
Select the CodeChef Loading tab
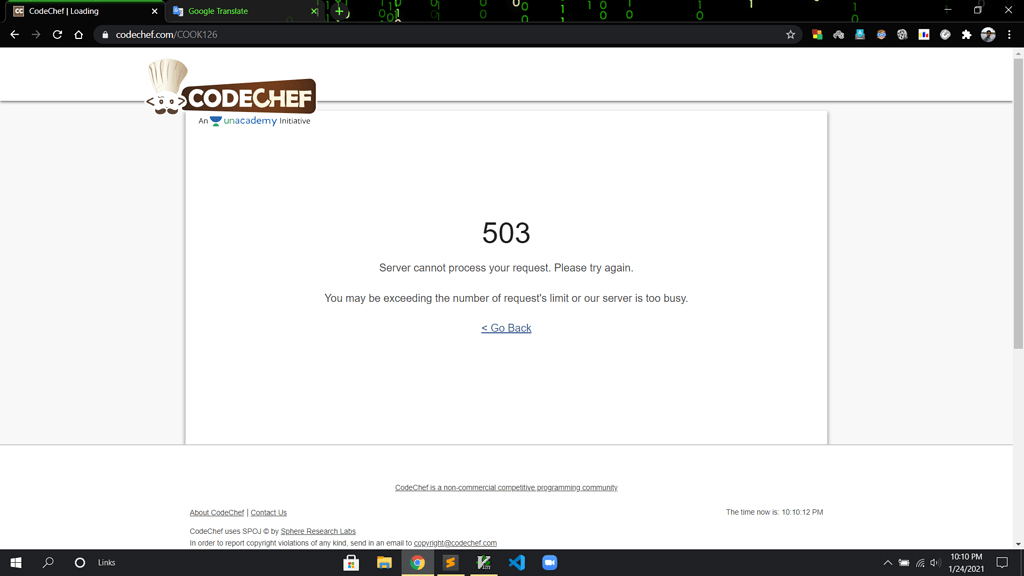80,11
